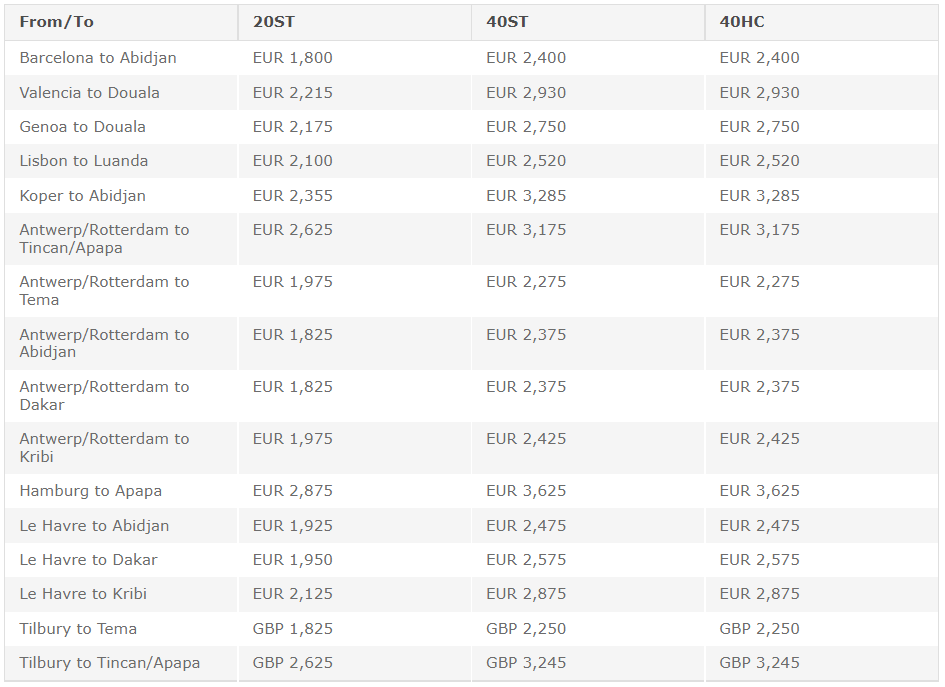The image size is (945, 687).
Task: Click the Antwerp/Rotterdam to Tema 20ST rate
Action: click(292, 282)
